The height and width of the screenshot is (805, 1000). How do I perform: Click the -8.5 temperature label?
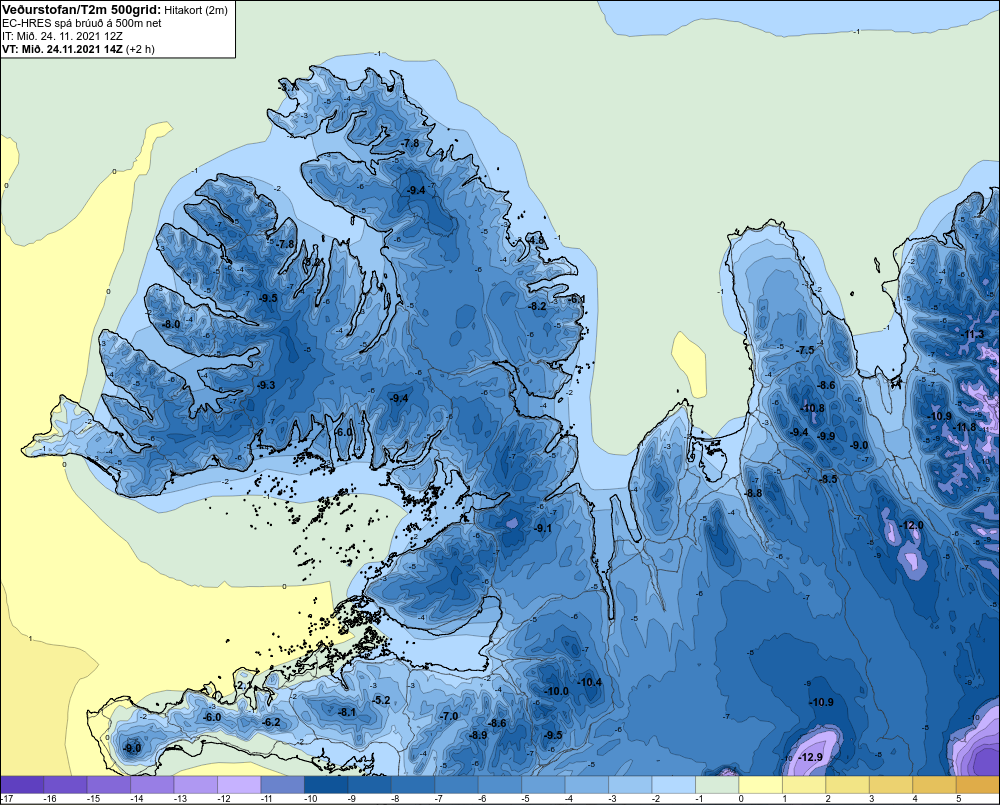pyautogui.click(x=828, y=478)
